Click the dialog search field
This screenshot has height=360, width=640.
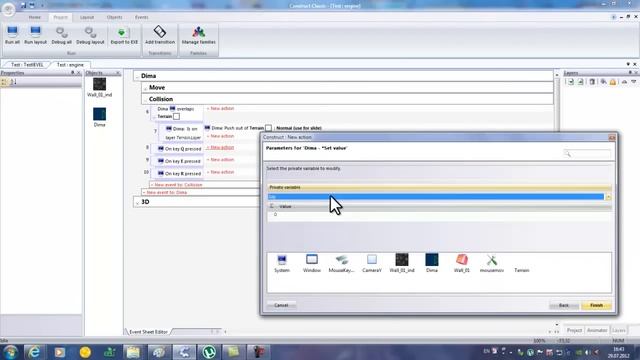click(x=587, y=154)
